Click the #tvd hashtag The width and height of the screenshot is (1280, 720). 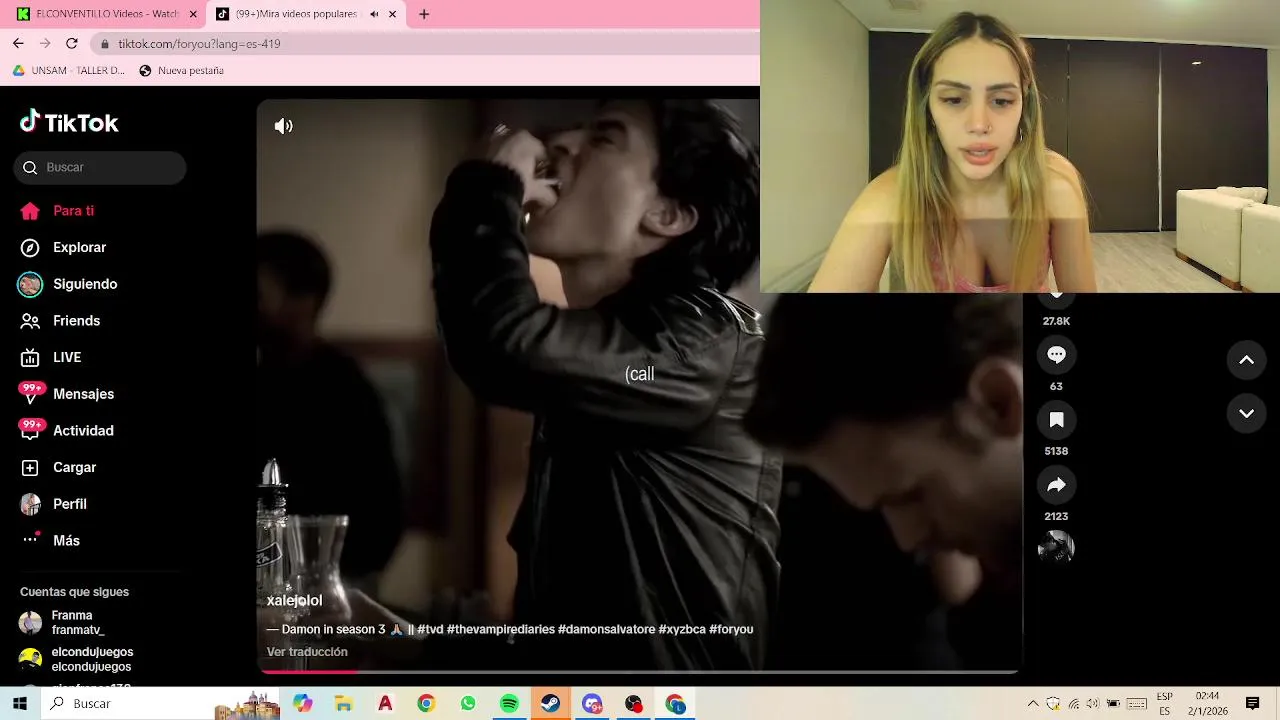(x=430, y=629)
